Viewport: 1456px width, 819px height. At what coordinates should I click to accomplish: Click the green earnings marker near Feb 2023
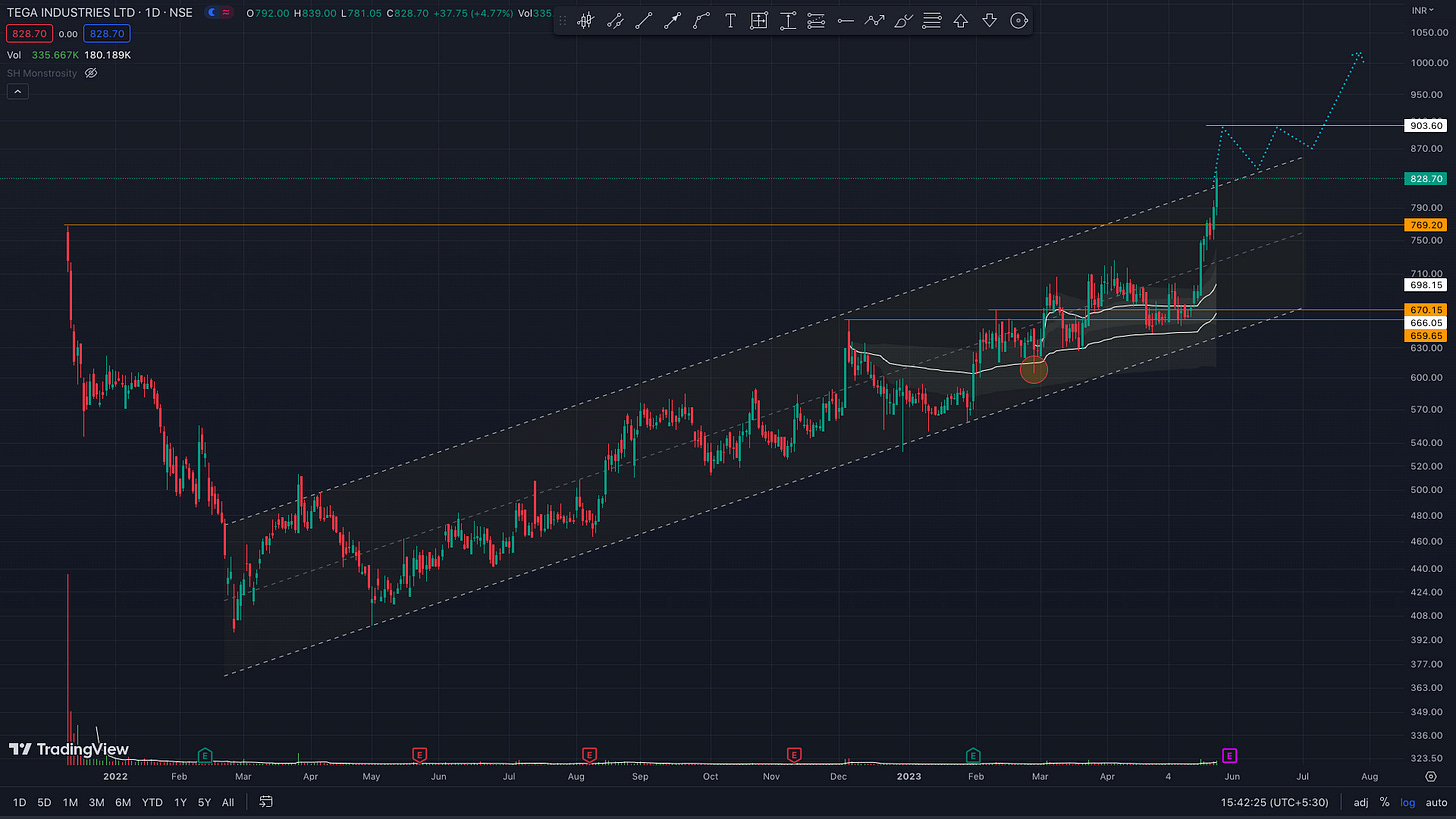click(x=973, y=754)
